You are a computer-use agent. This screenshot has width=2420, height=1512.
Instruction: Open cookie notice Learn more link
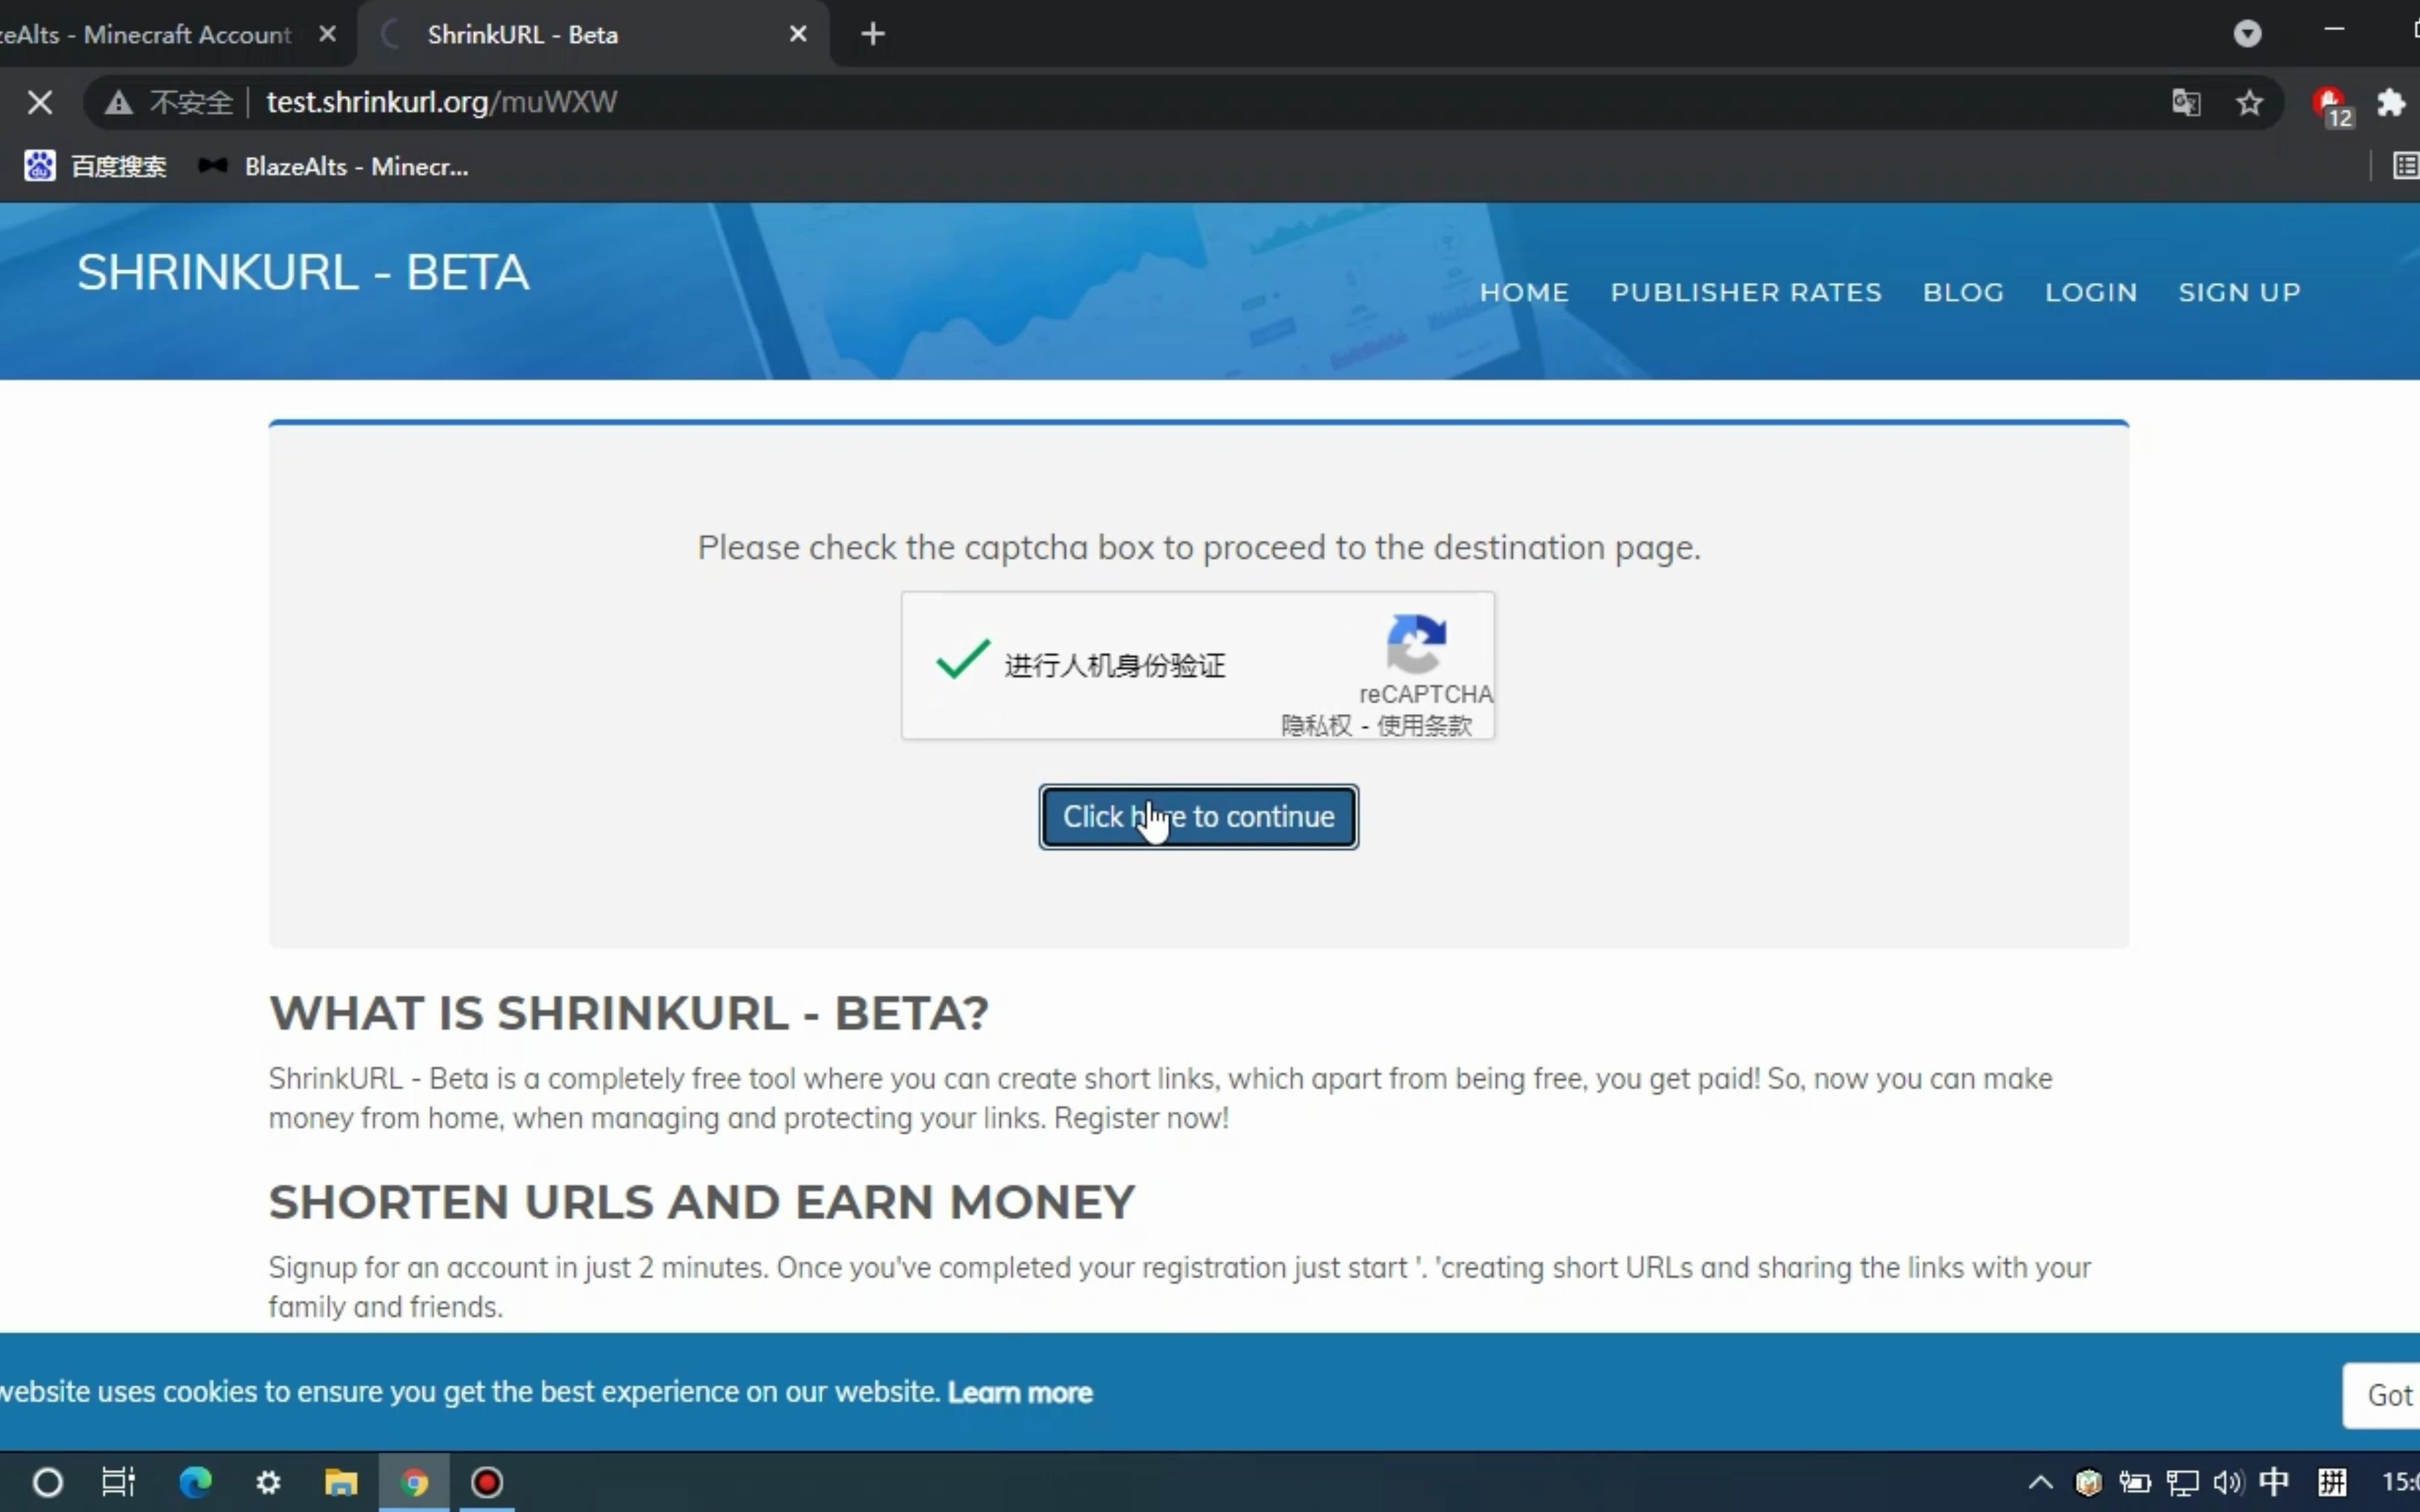(1020, 1392)
